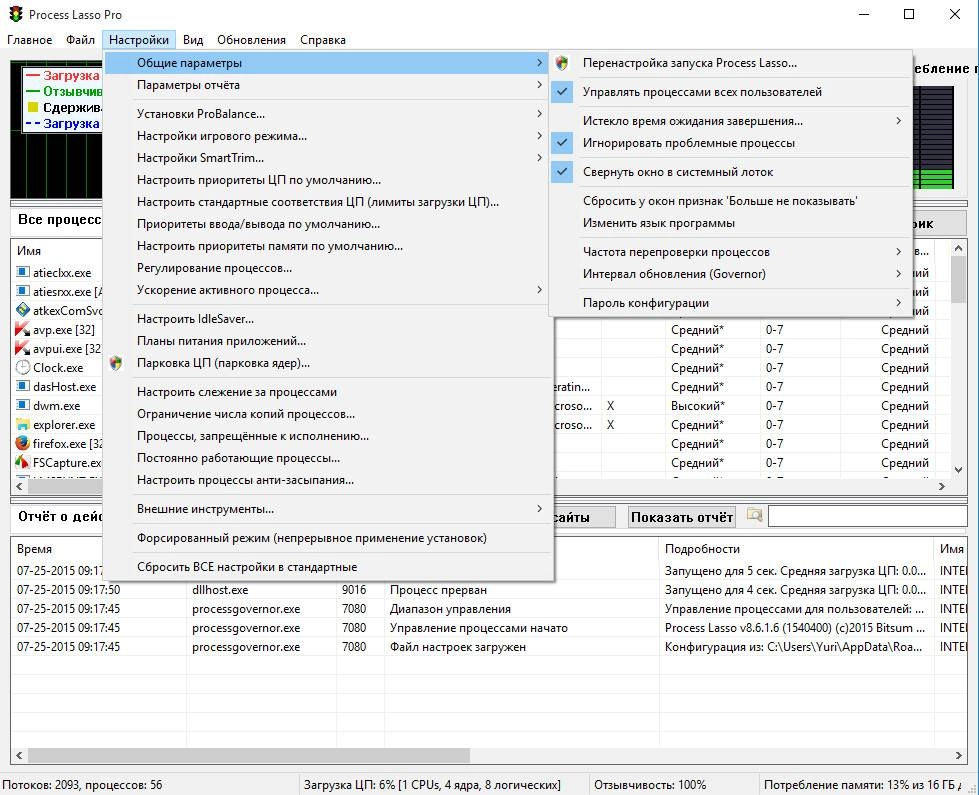
Task: Expand Интервал обновления (Governor) submenu
Action: (x=731, y=274)
